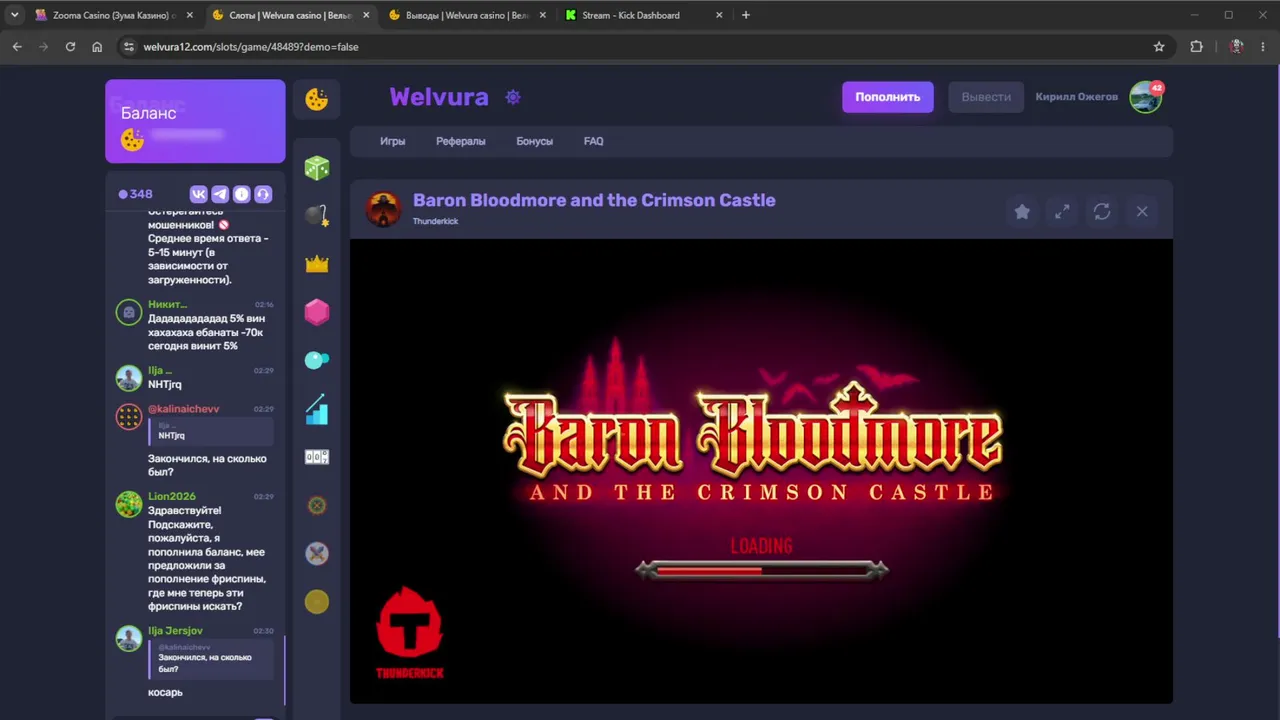Click the Baron Bloodmore game thumbnail
This screenshot has height=720, width=1280.
tap(383, 209)
